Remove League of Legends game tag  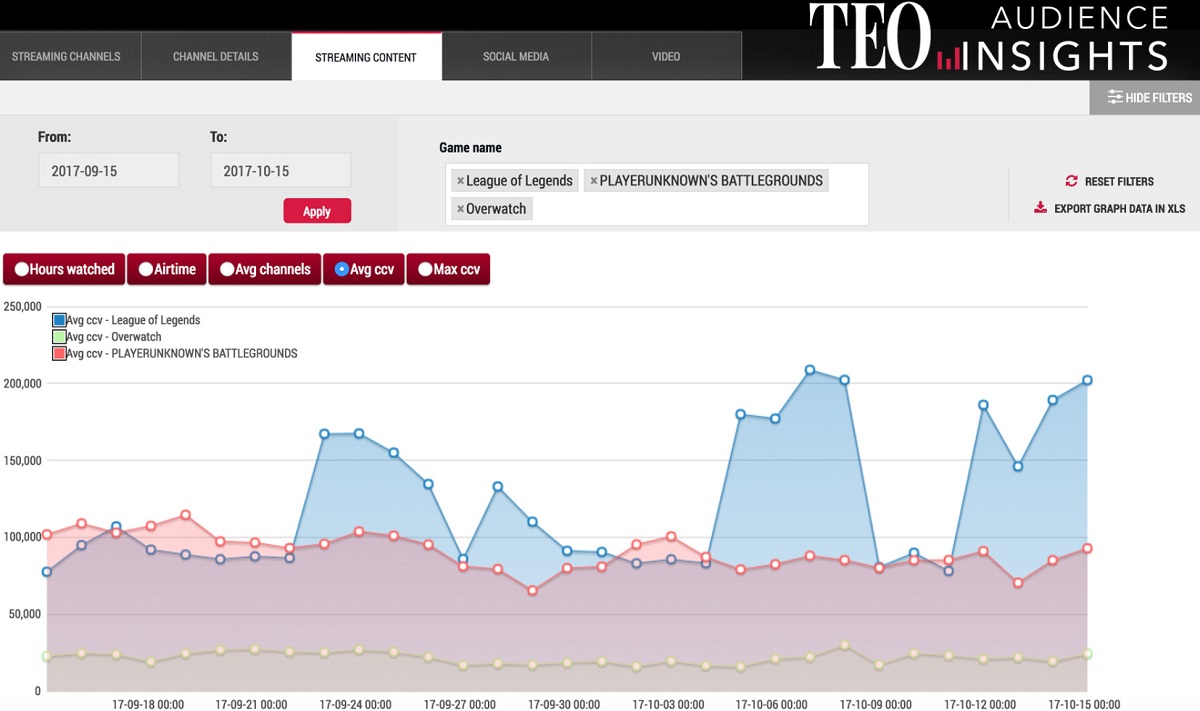tap(460, 181)
